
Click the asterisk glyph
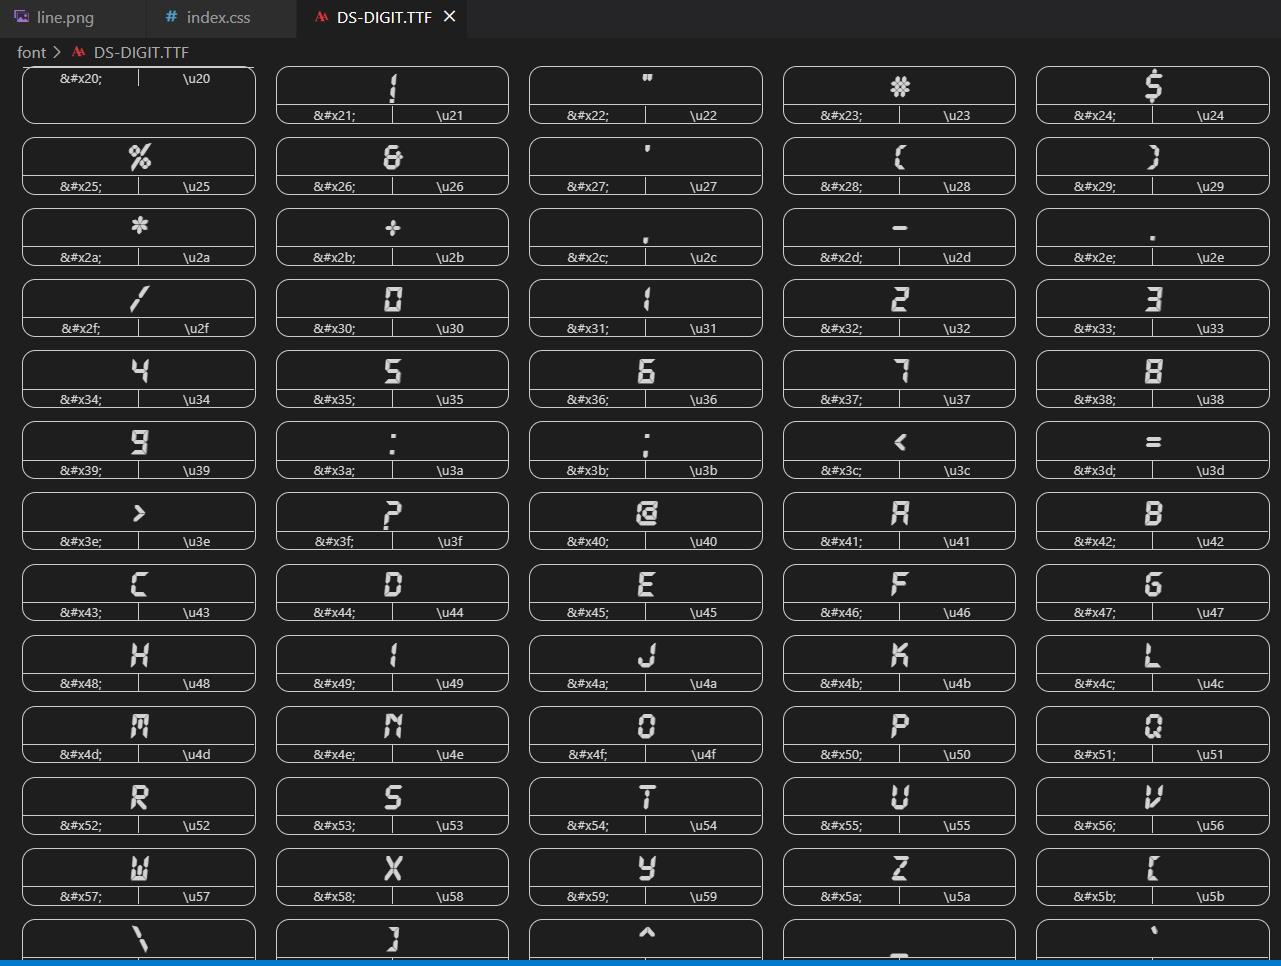pyautogui.click(x=140, y=225)
